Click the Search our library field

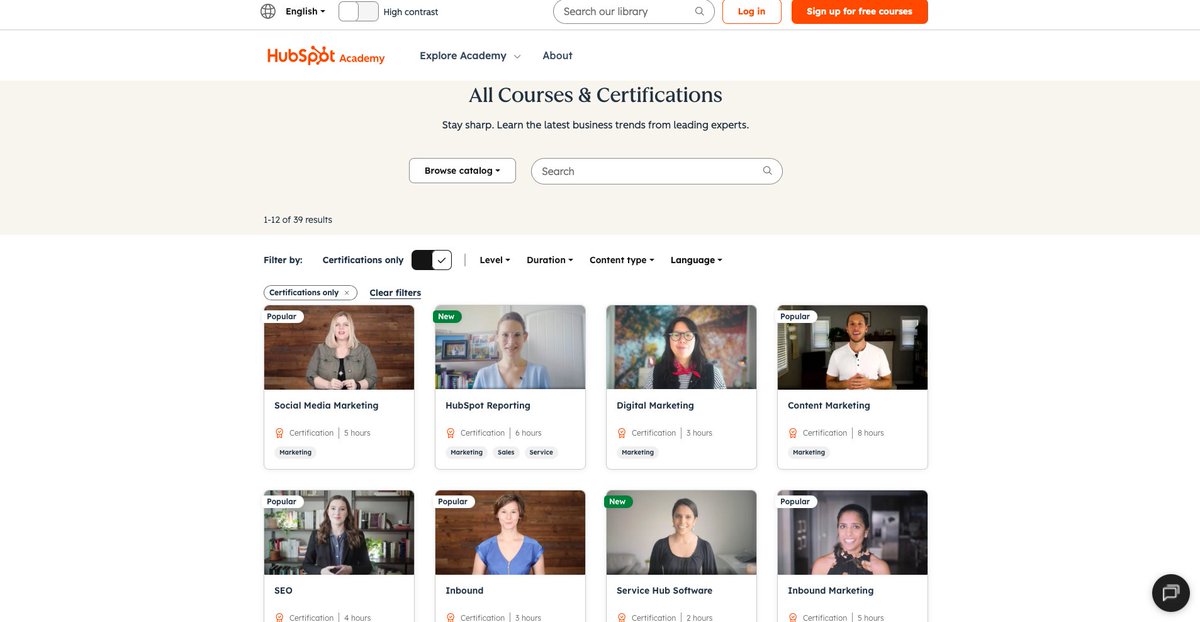(634, 12)
